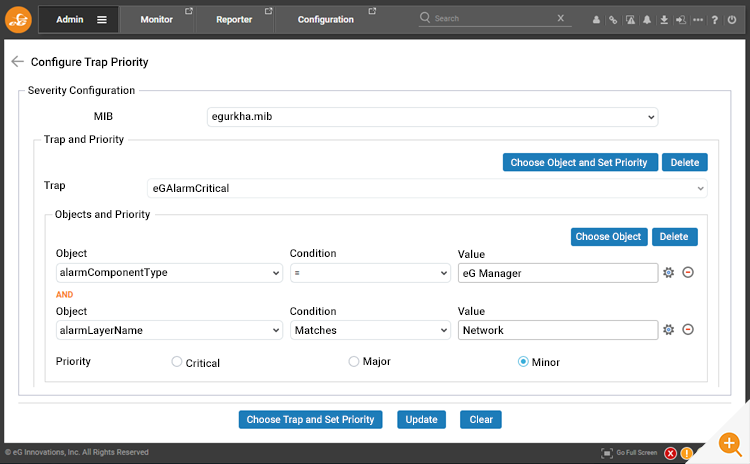Open the Matches condition dropdown
The image size is (750, 464).
(370, 330)
